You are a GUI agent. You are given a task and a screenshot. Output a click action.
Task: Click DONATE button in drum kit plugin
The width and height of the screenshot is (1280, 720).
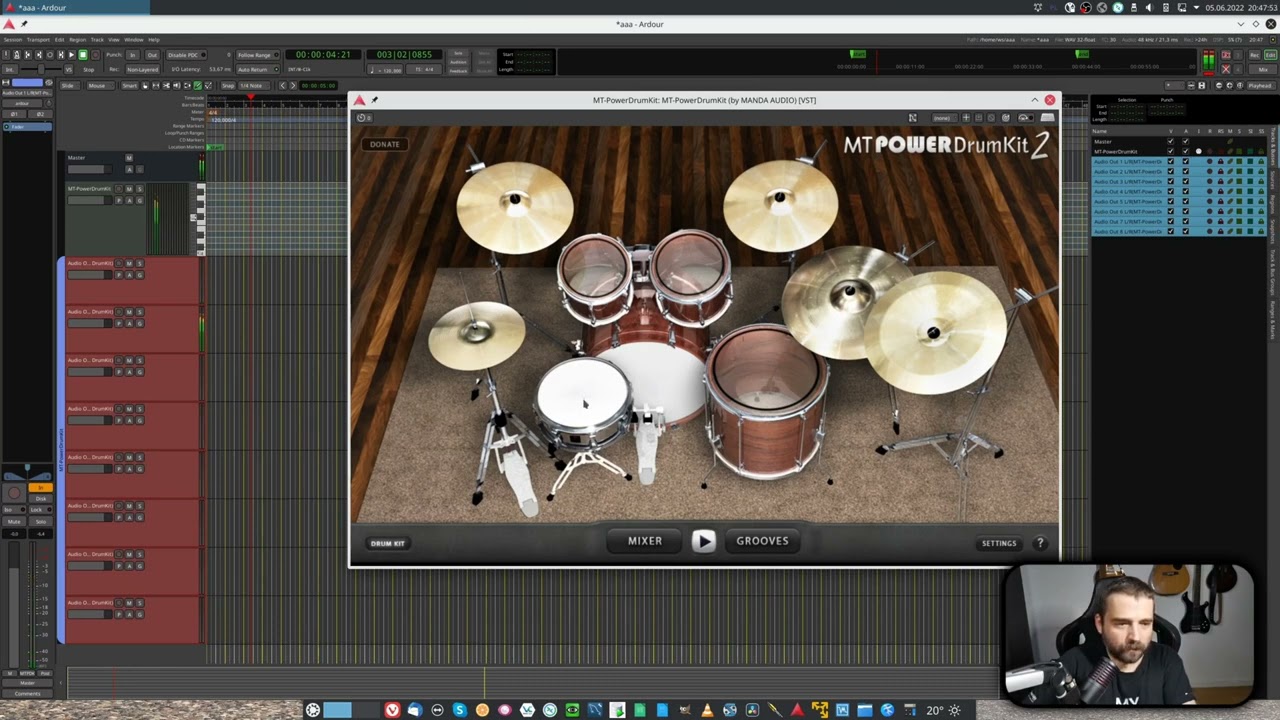[384, 144]
